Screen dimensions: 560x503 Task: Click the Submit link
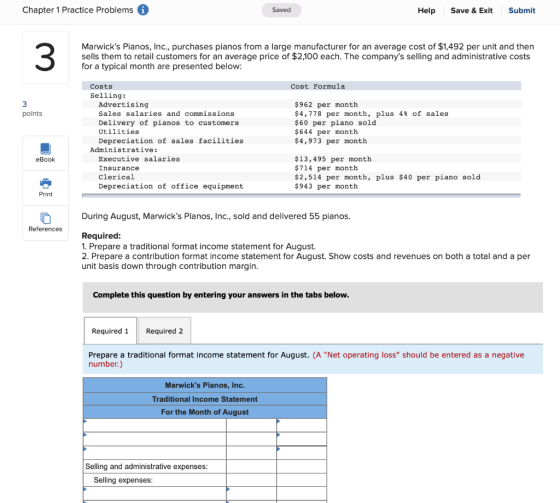click(x=521, y=10)
